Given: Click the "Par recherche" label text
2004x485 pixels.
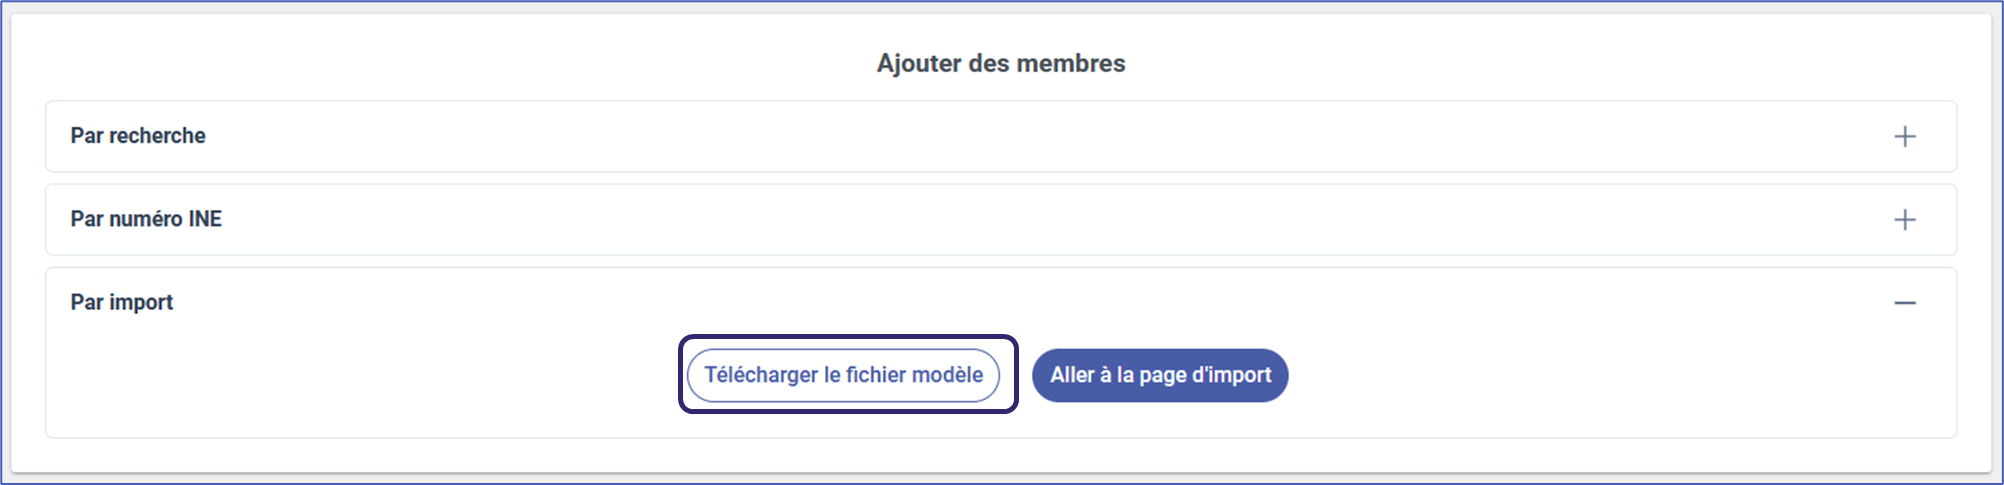Looking at the screenshot, I should [x=138, y=136].
